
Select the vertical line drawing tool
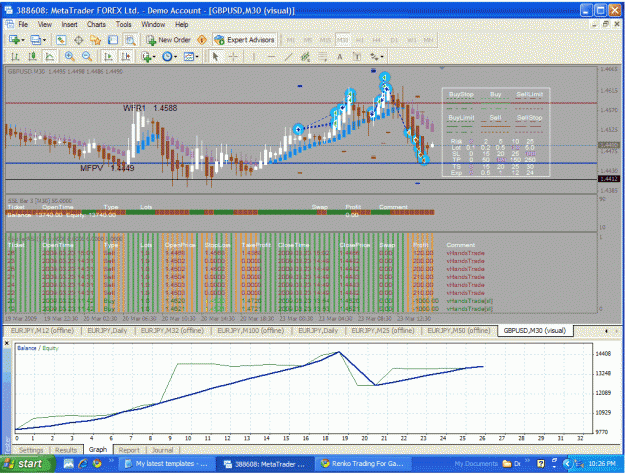tap(254, 57)
